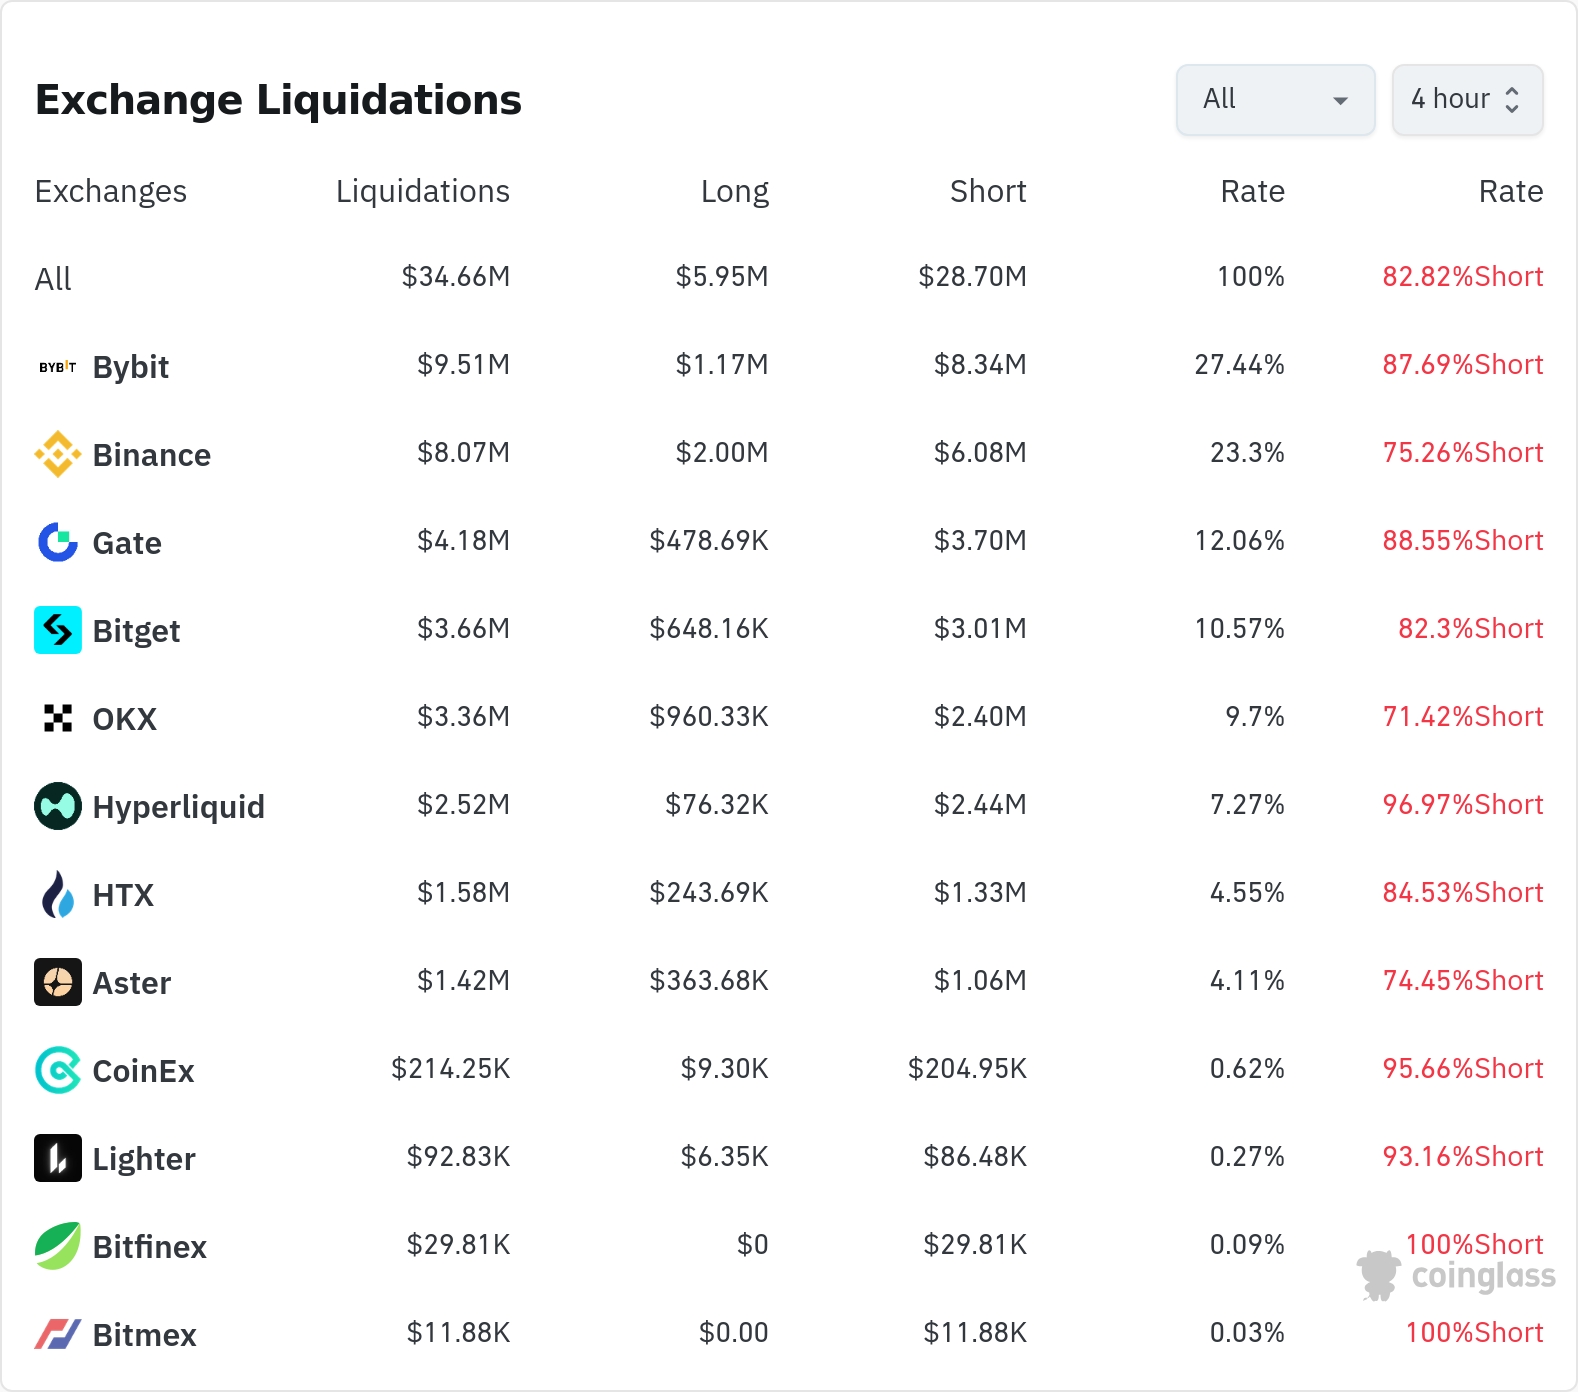Open the Hyperliquid exchange name link
The width and height of the screenshot is (1578, 1392).
[178, 807]
